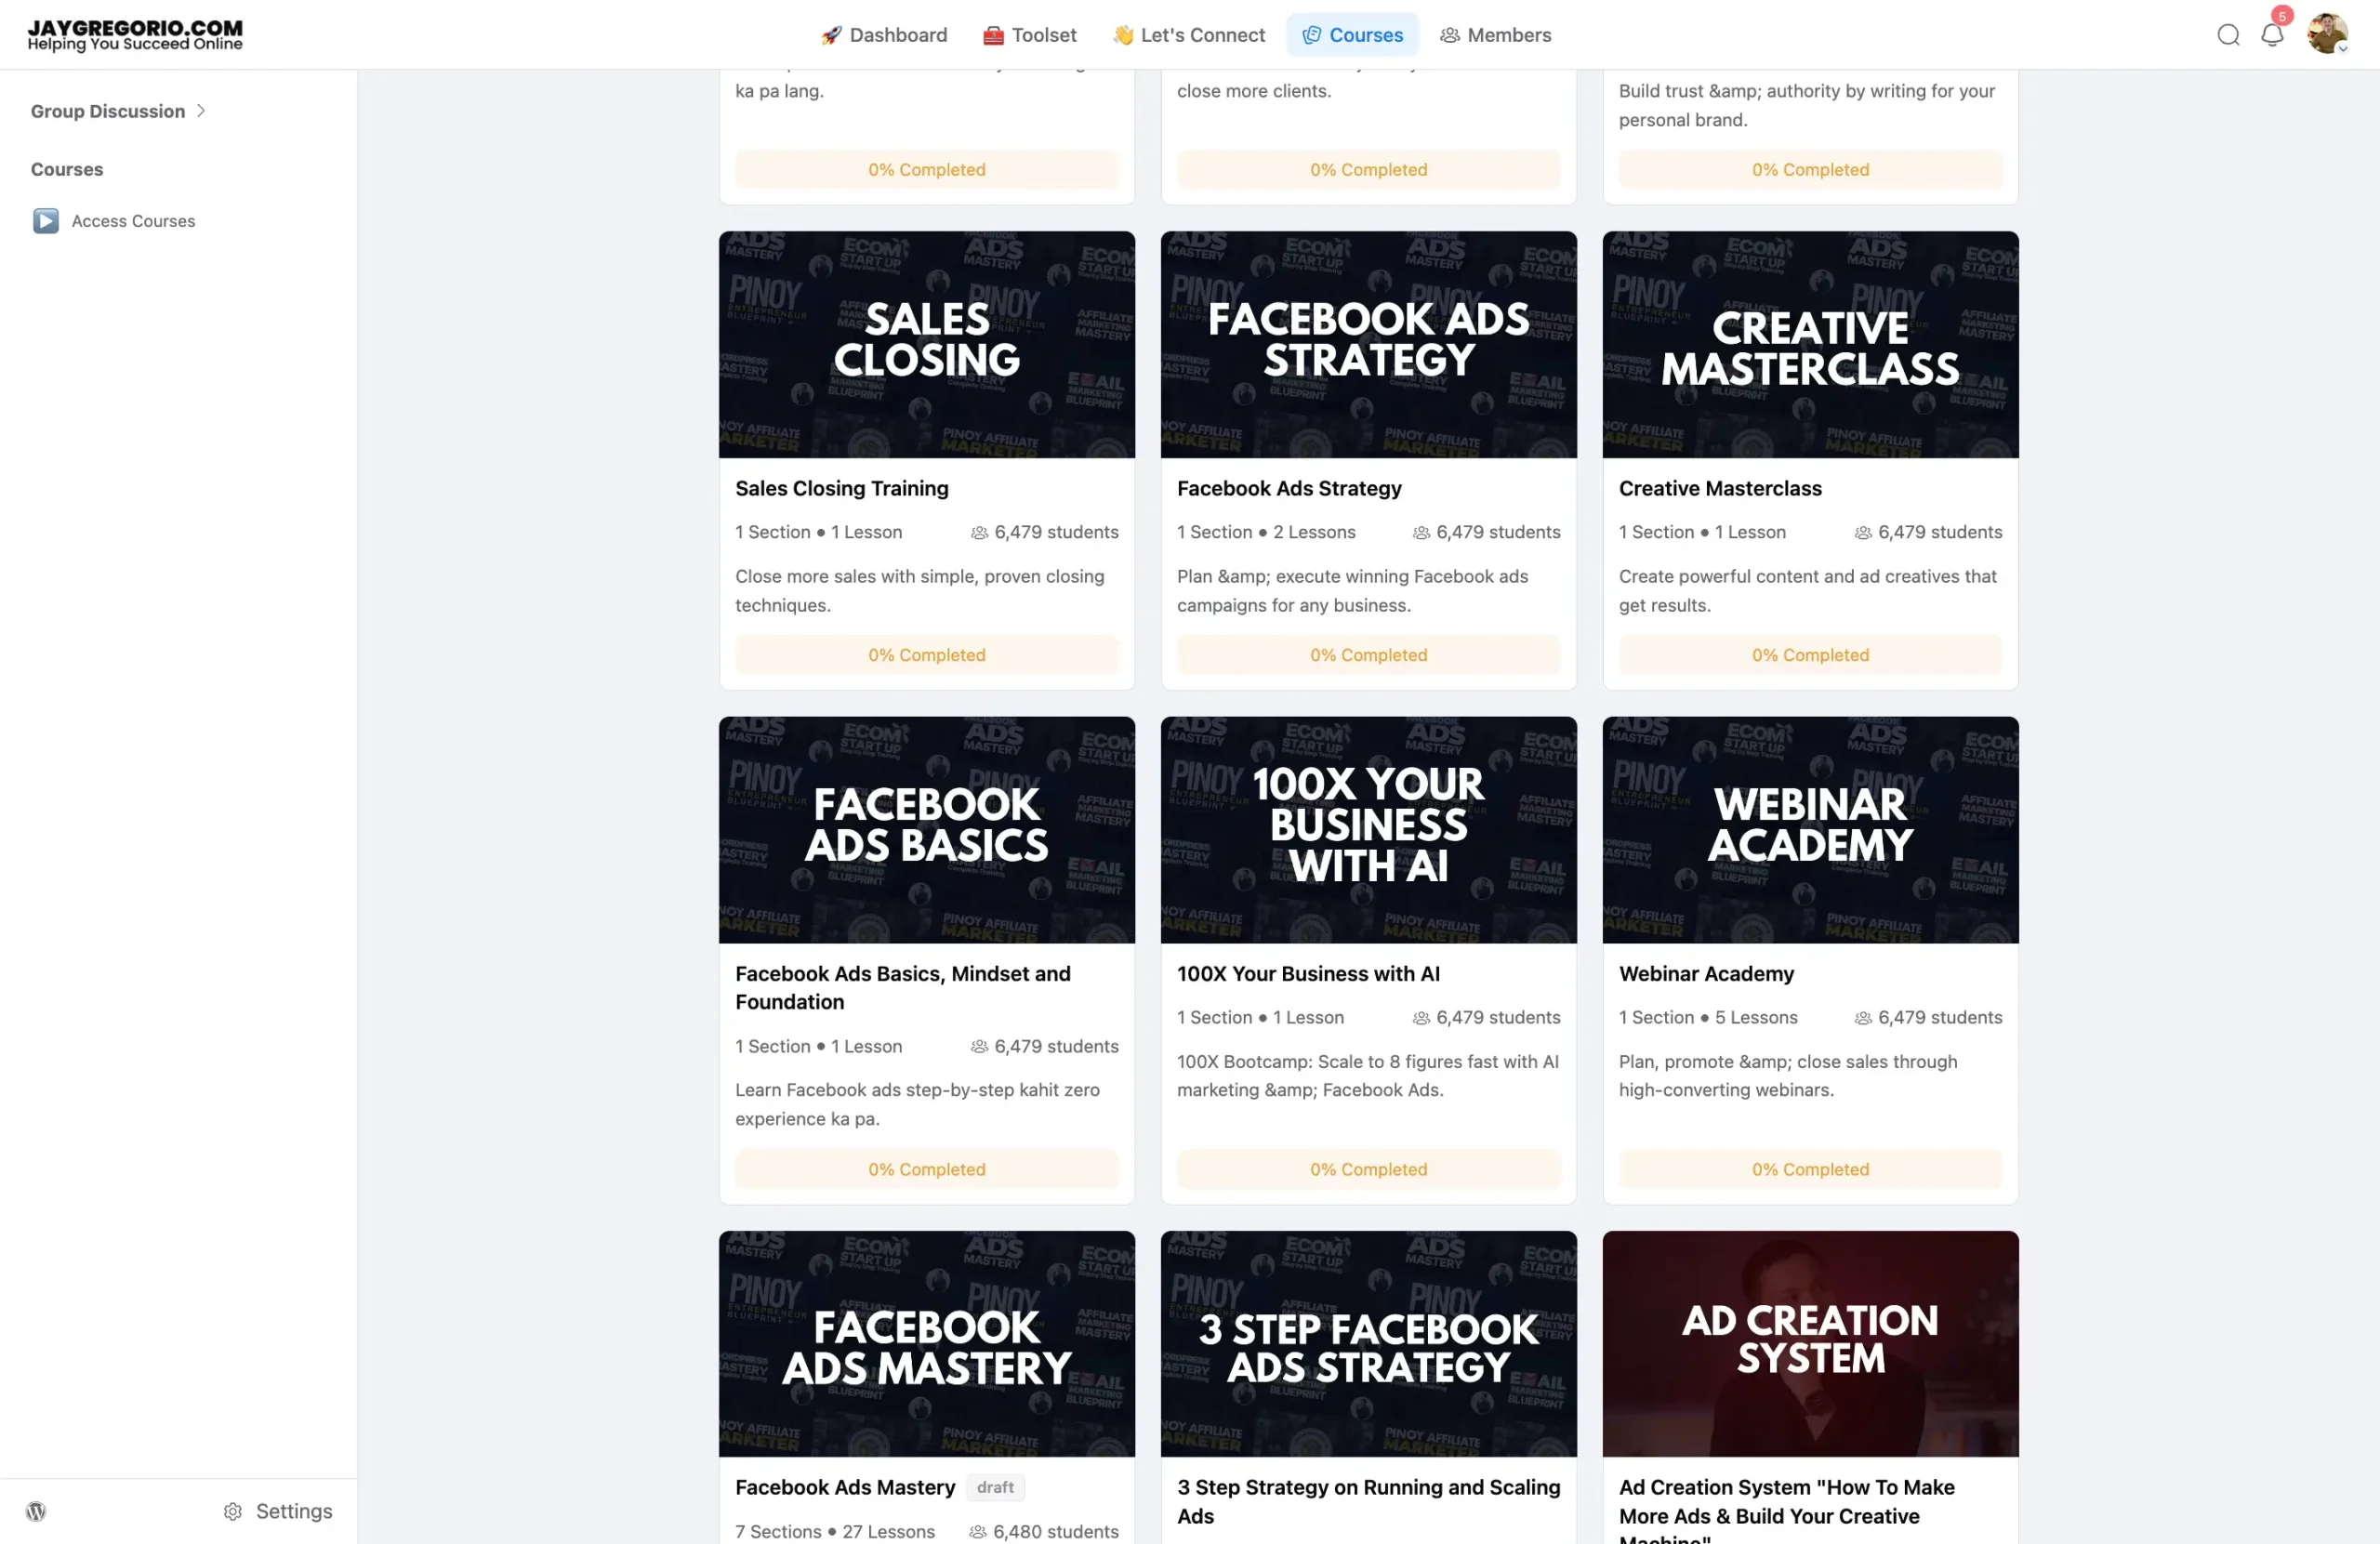The image size is (2380, 1544).
Task: Click the Toolset toolbox icon
Action: (993, 35)
